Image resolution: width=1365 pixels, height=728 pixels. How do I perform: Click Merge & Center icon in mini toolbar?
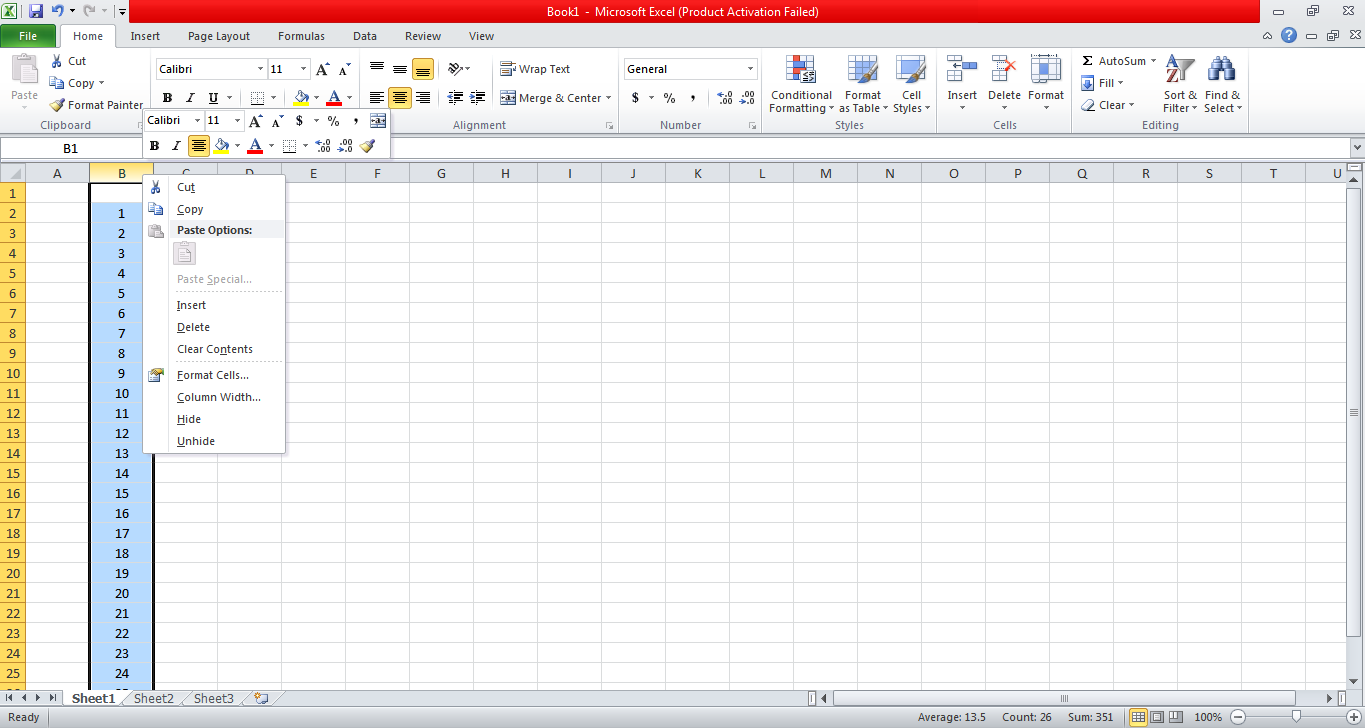(x=378, y=120)
